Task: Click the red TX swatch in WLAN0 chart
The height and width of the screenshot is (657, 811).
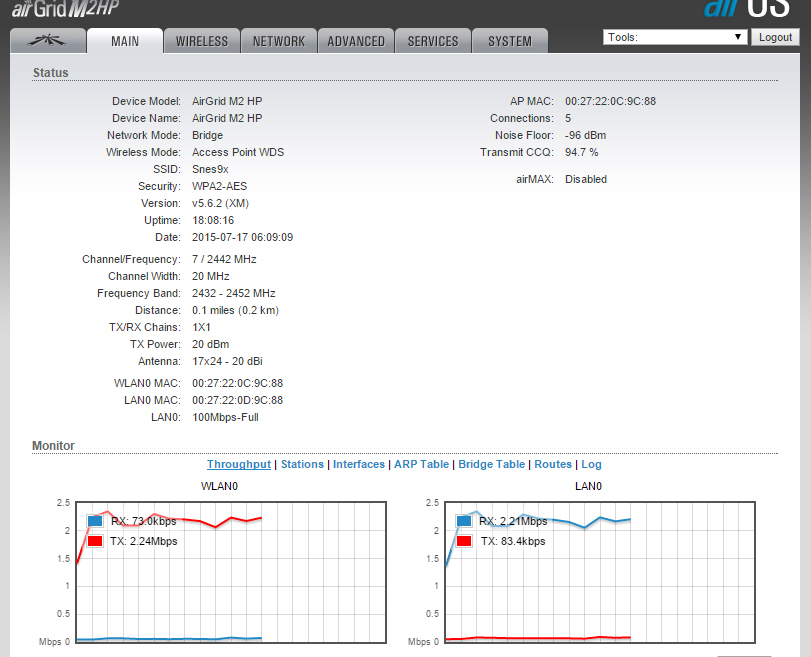Action: [95, 541]
